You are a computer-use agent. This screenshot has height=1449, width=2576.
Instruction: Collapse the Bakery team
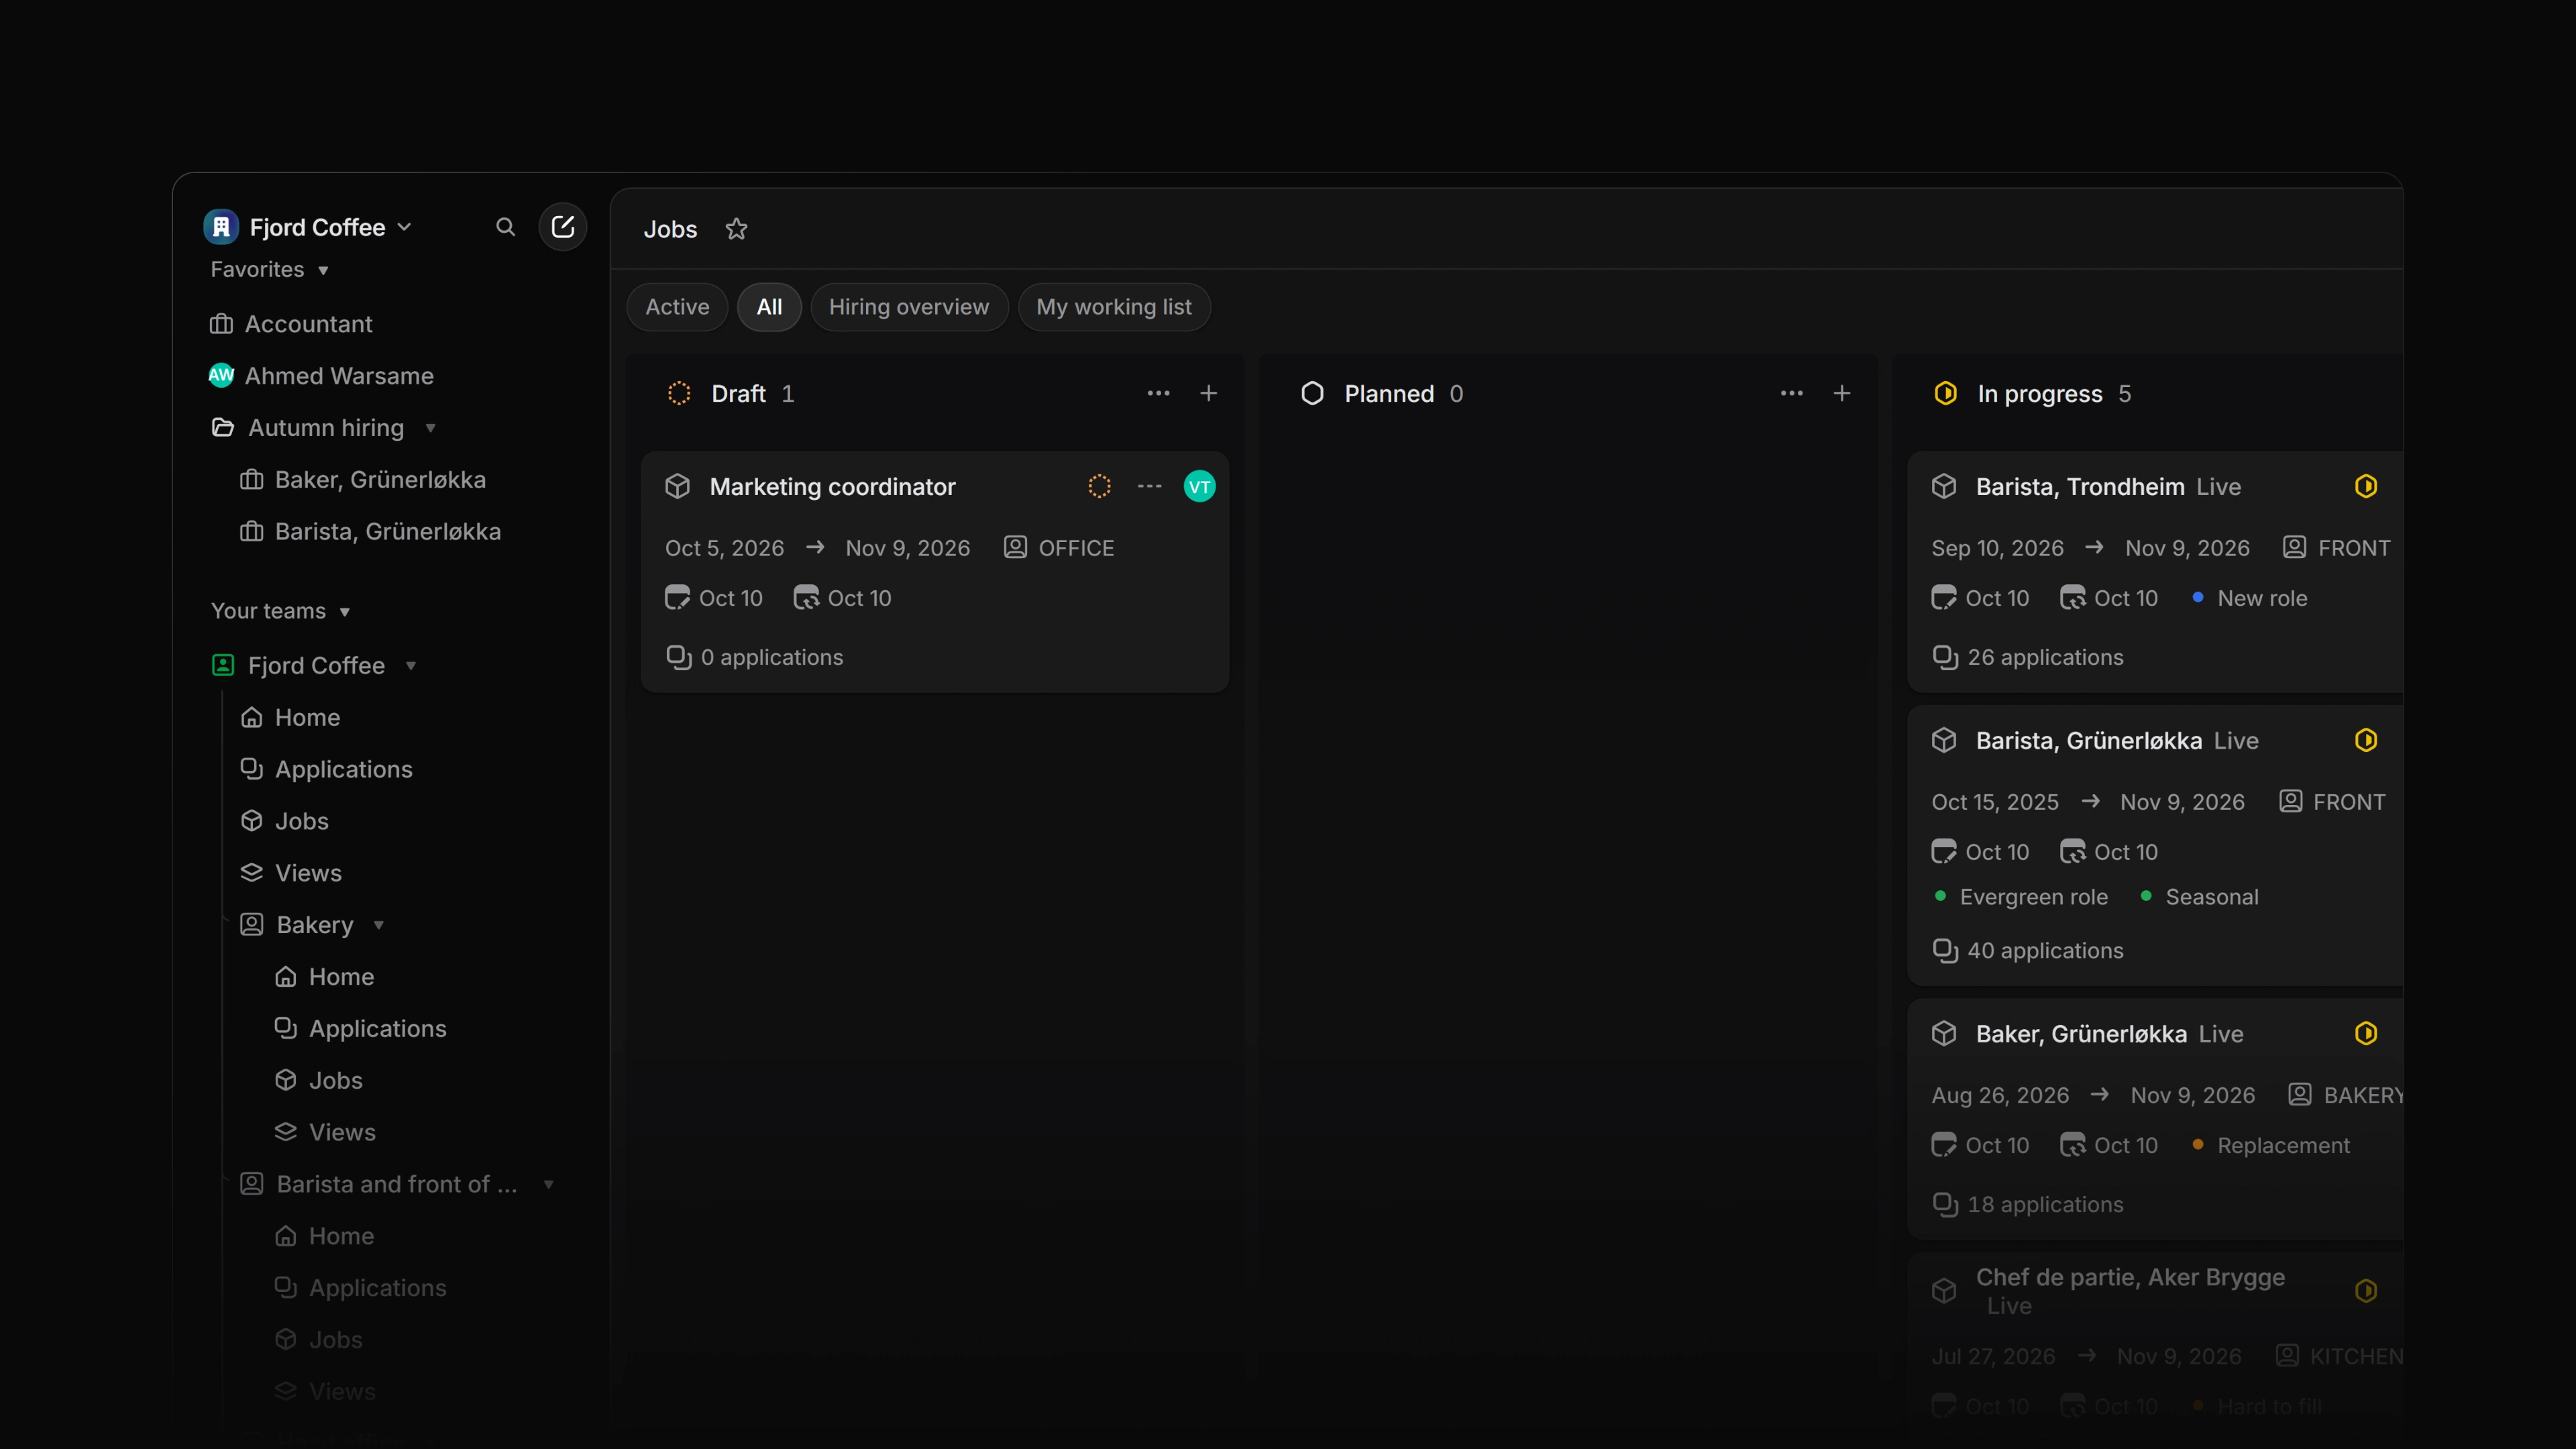pyautogui.click(x=378, y=925)
